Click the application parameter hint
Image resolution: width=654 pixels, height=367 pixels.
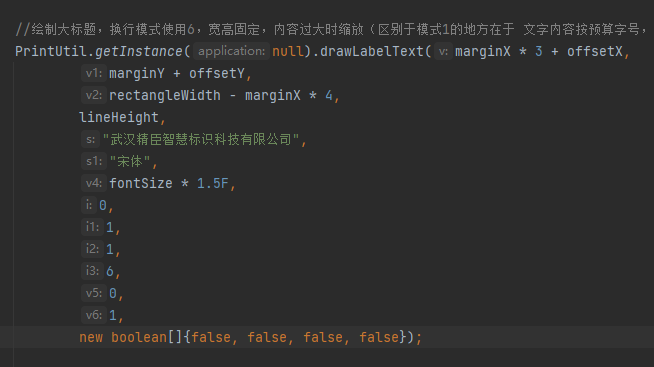point(231,51)
